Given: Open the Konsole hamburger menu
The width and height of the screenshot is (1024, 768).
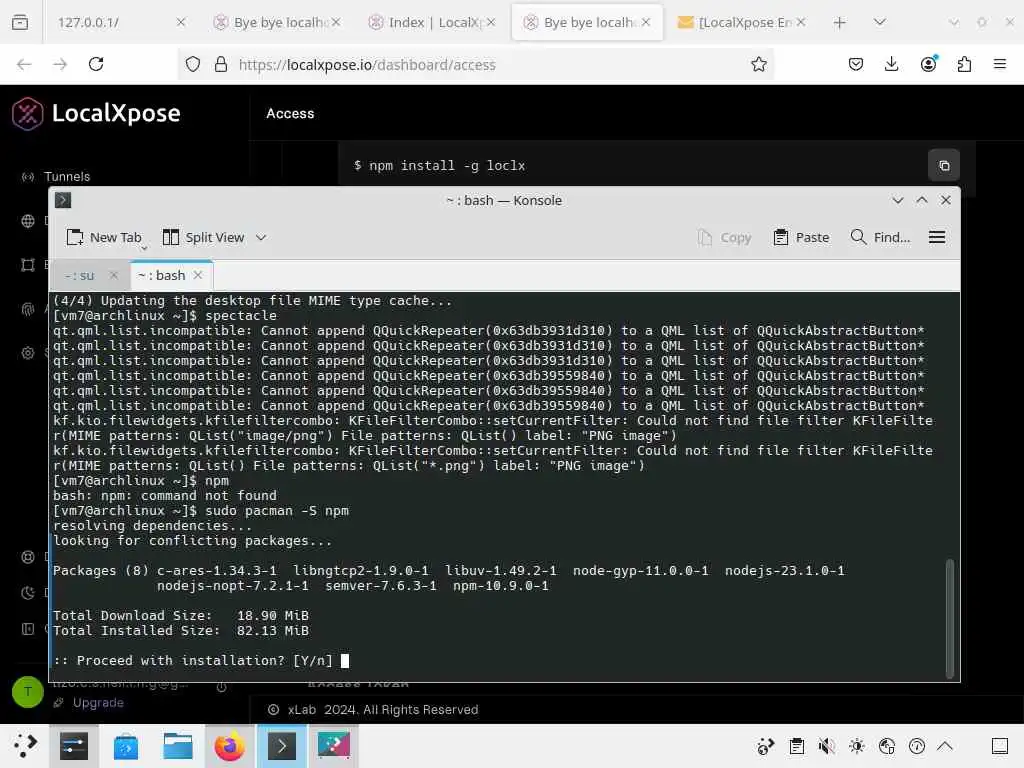Looking at the screenshot, I should 937,237.
